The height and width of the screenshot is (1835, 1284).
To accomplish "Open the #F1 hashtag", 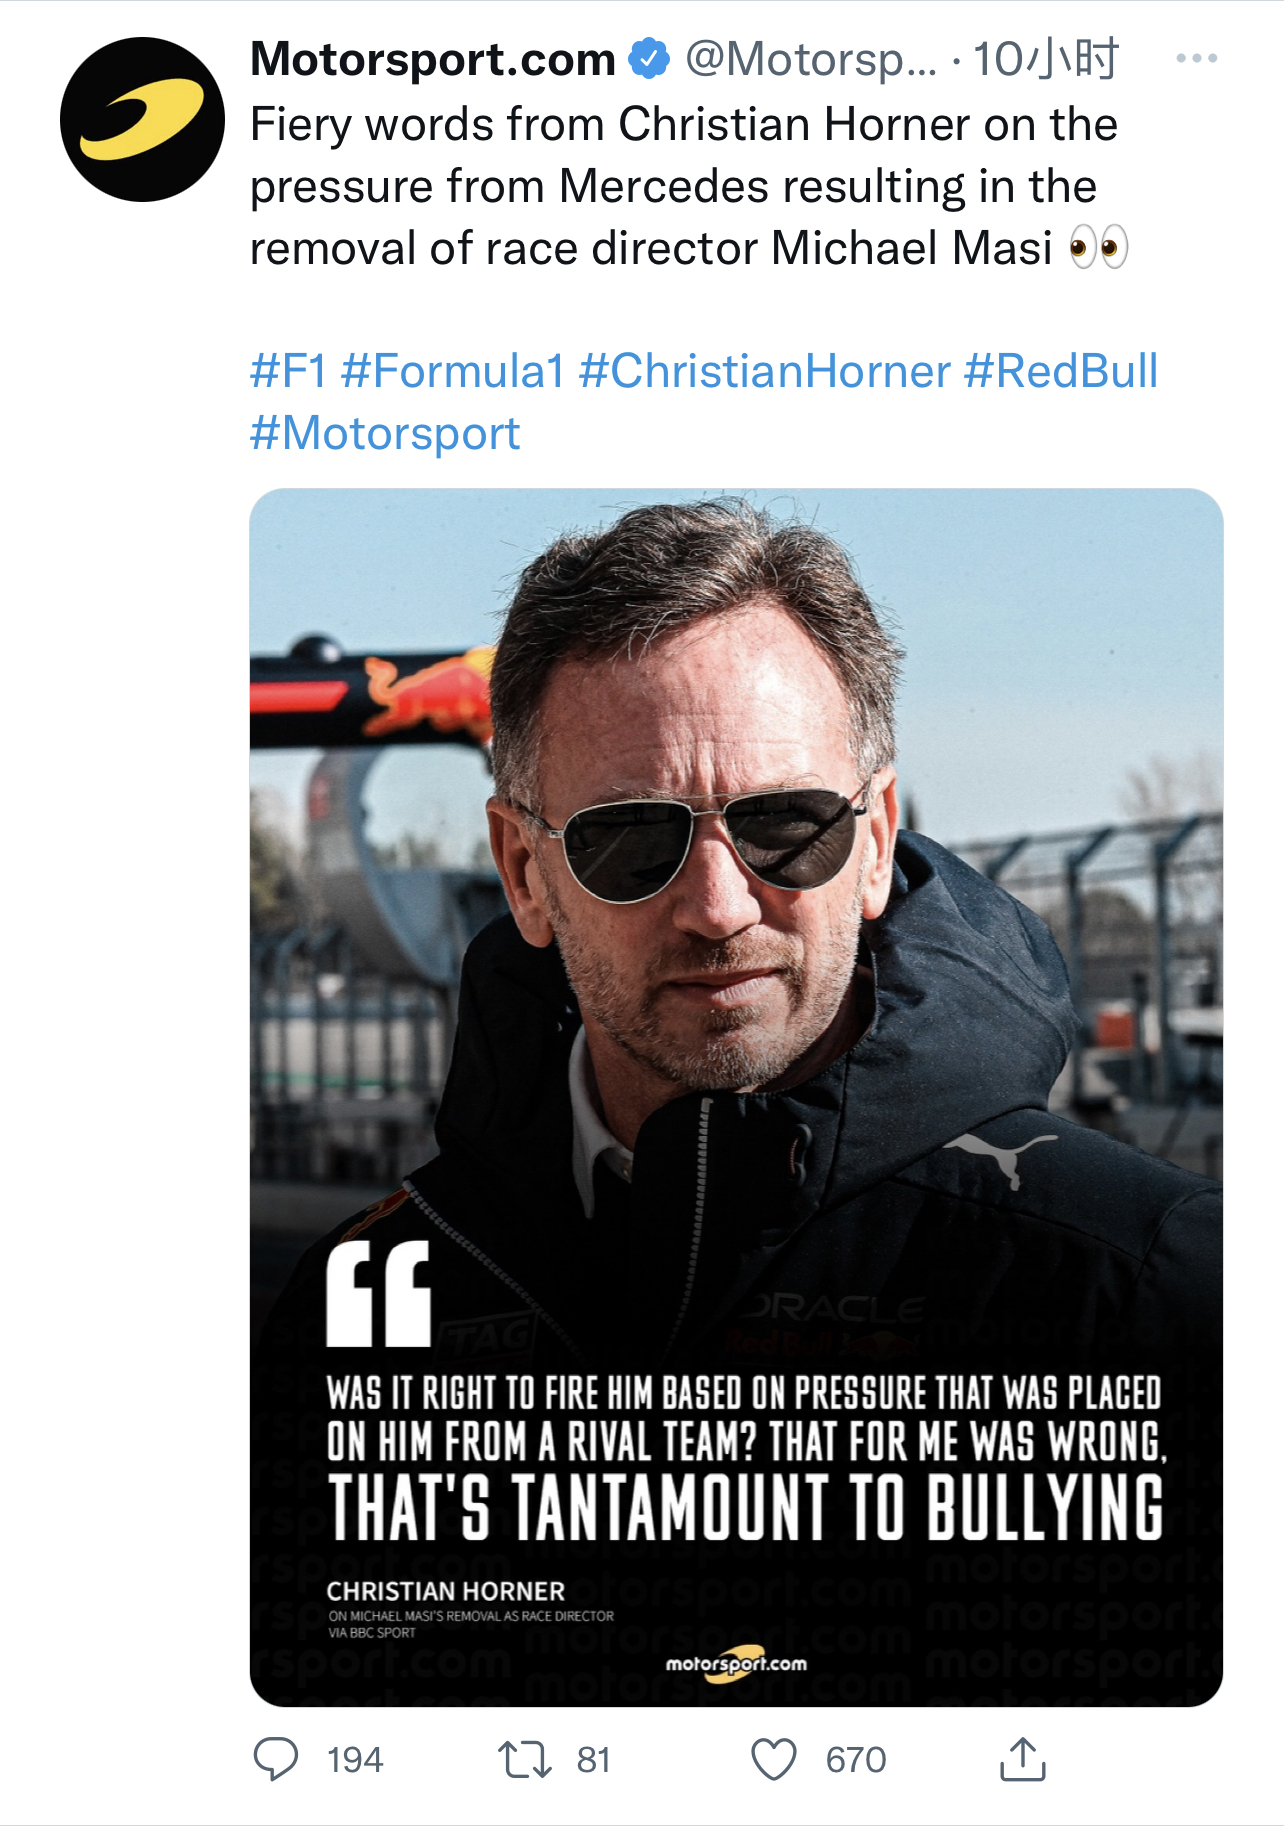I will point(288,371).
